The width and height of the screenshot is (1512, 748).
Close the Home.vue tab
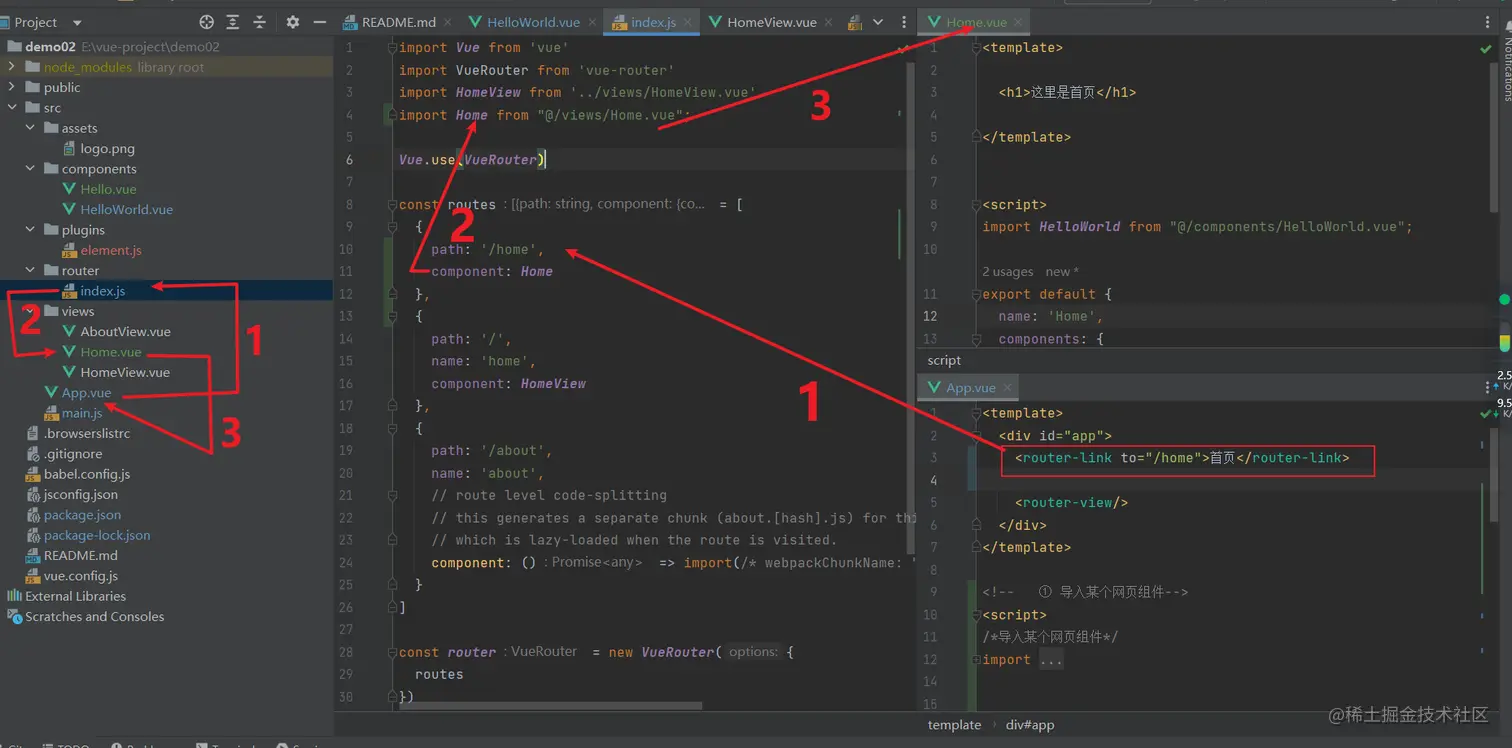(x=1019, y=22)
